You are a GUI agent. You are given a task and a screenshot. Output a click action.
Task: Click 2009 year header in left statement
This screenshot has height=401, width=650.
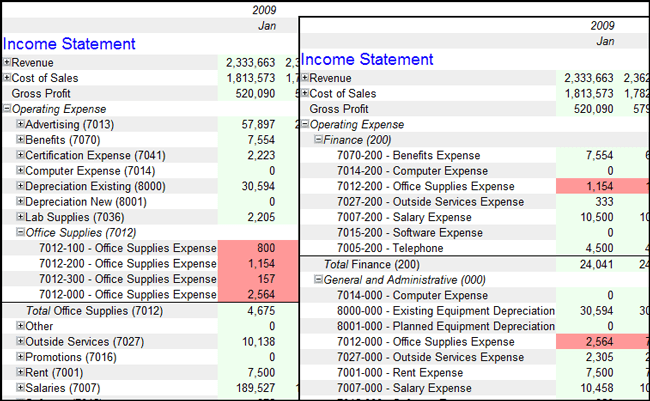tap(264, 10)
